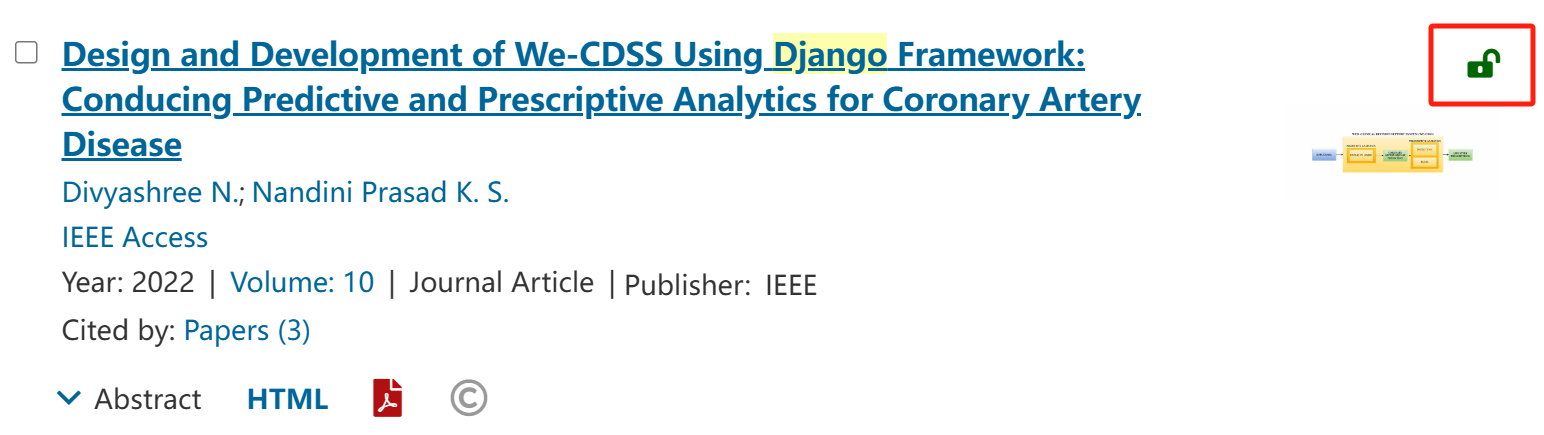Open the We-CDSS Coronary Artery Disease article title
Image resolution: width=1544 pixels, height=435 pixels.
click(601, 100)
